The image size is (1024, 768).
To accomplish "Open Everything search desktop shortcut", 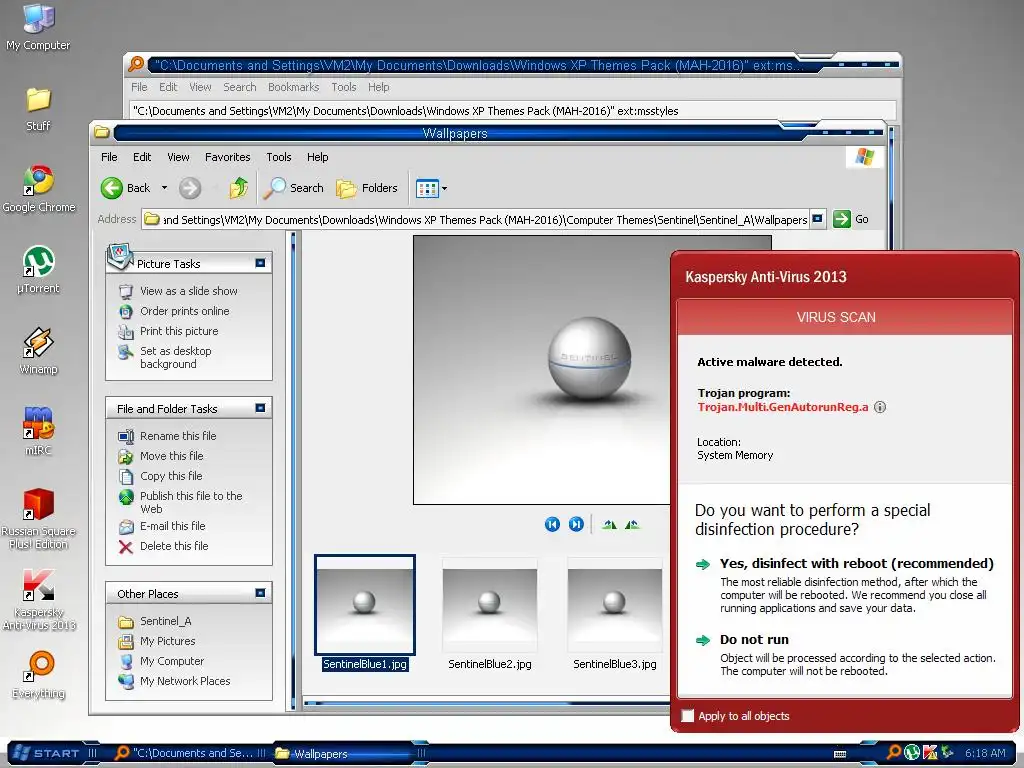I will [x=38, y=675].
